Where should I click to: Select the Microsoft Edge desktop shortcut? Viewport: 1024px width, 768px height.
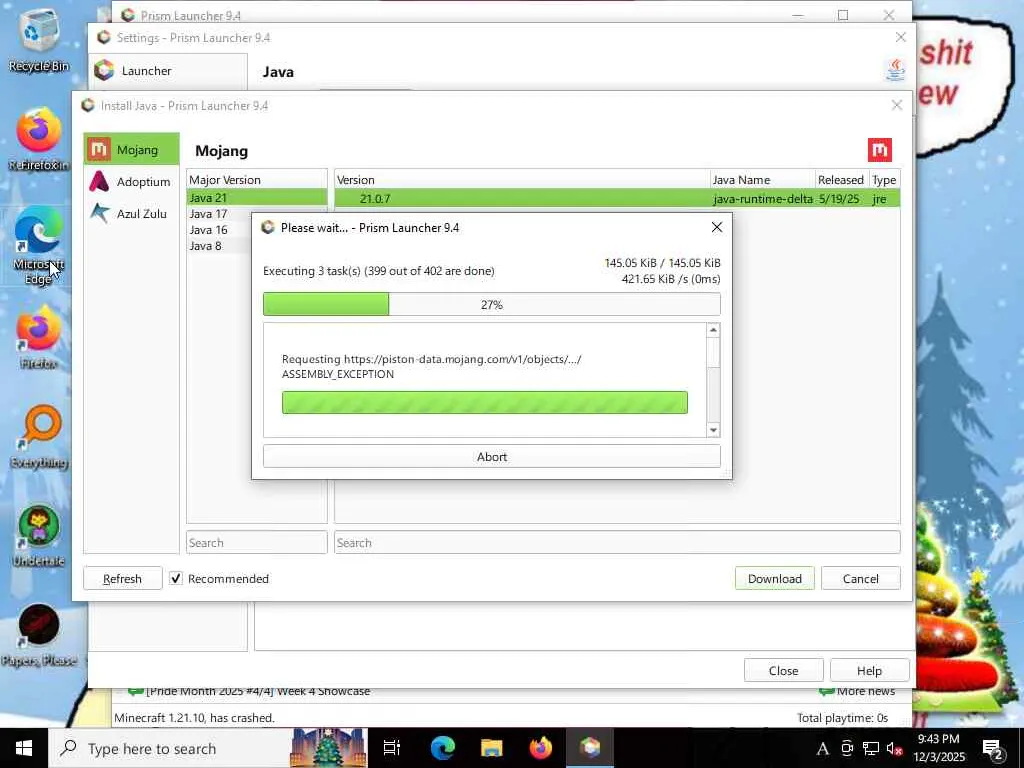[39, 247]
